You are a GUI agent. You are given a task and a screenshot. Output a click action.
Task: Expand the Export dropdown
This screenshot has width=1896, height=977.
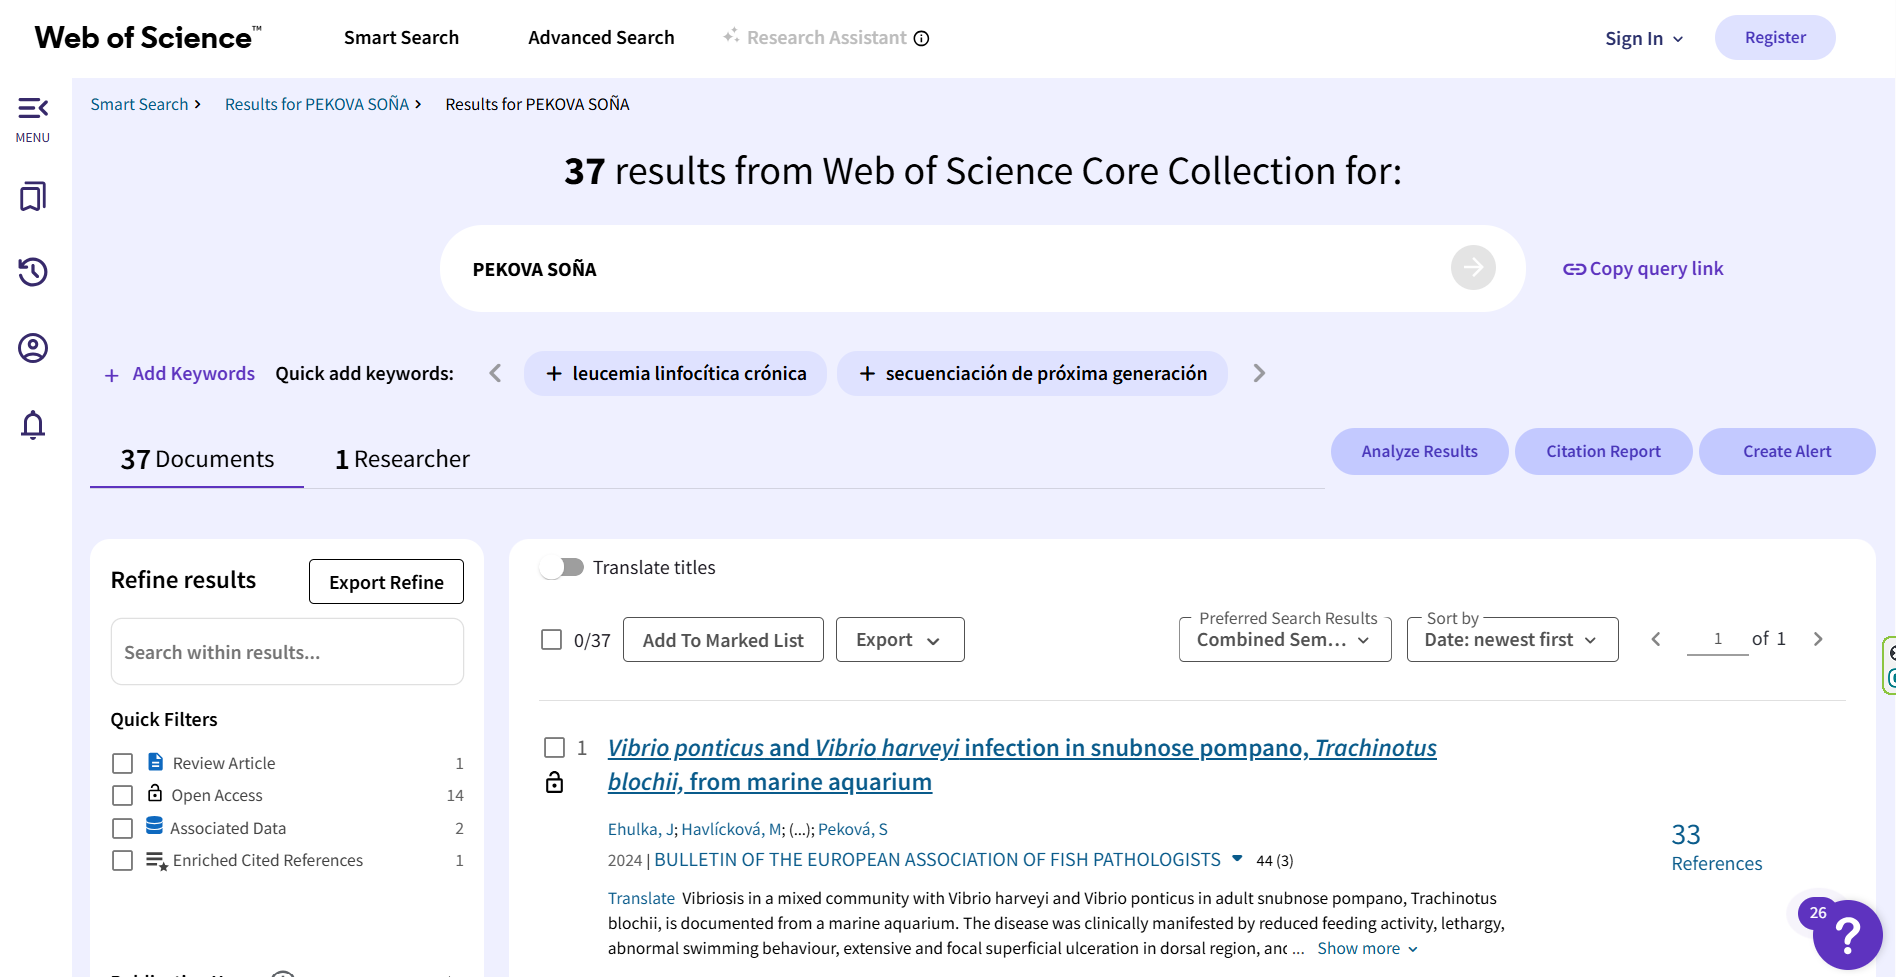tap(899, 640)
